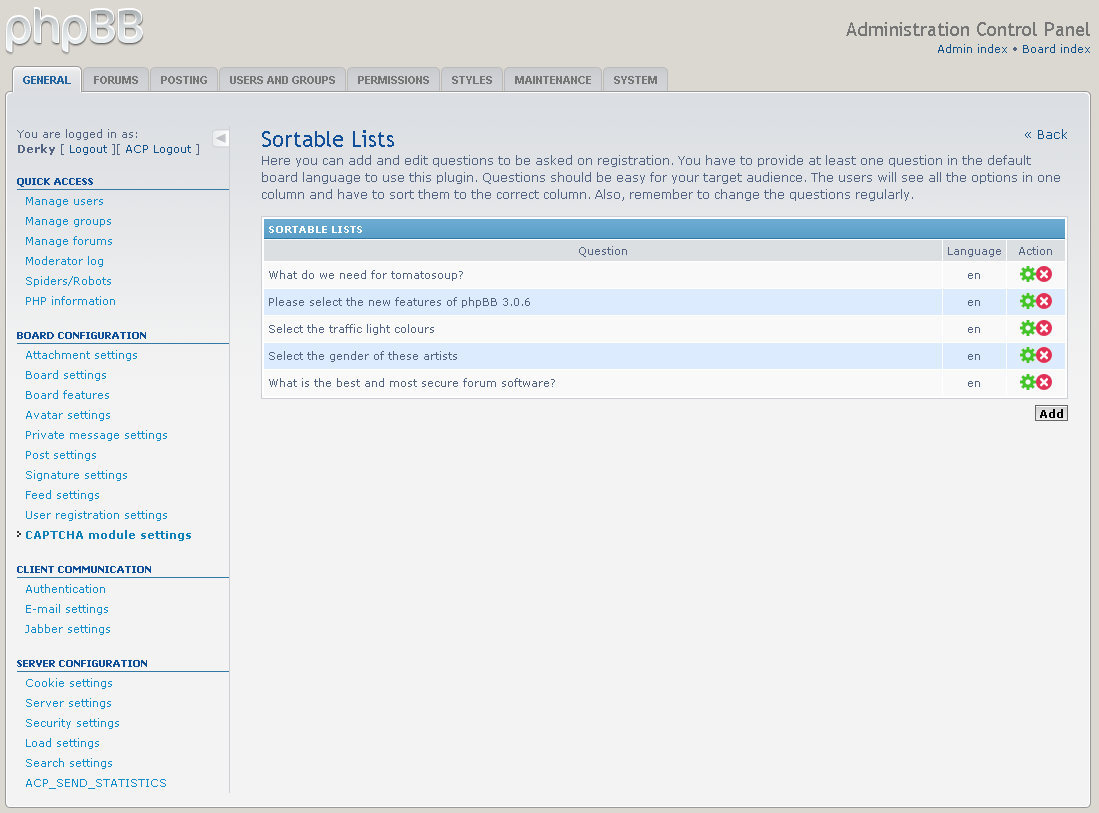Follow the Back link
Viewport: 1099px width, 813px height.
tap(1045, 135)
